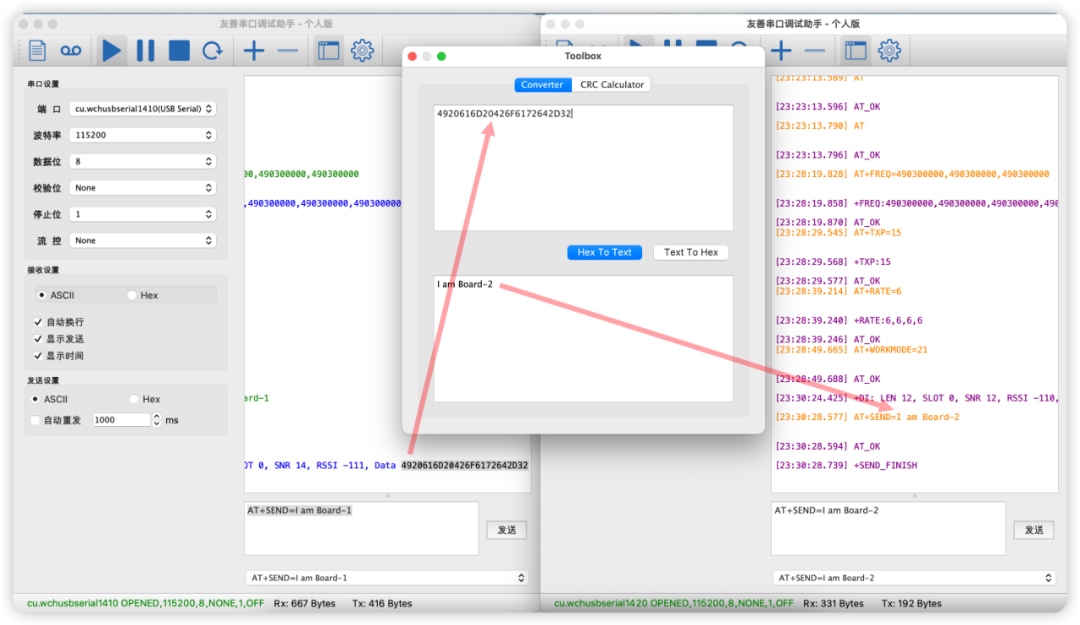
Task: Click the plus icon in left window toolbar
Action: pos(254,50)
